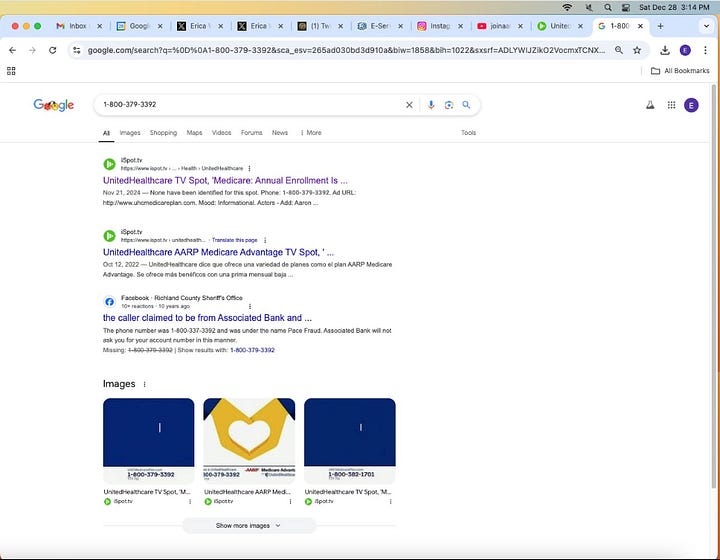Open the apps grid in bookmarks bar
The width and height of the screenshot is (720, 560).
tap(11, 71)
